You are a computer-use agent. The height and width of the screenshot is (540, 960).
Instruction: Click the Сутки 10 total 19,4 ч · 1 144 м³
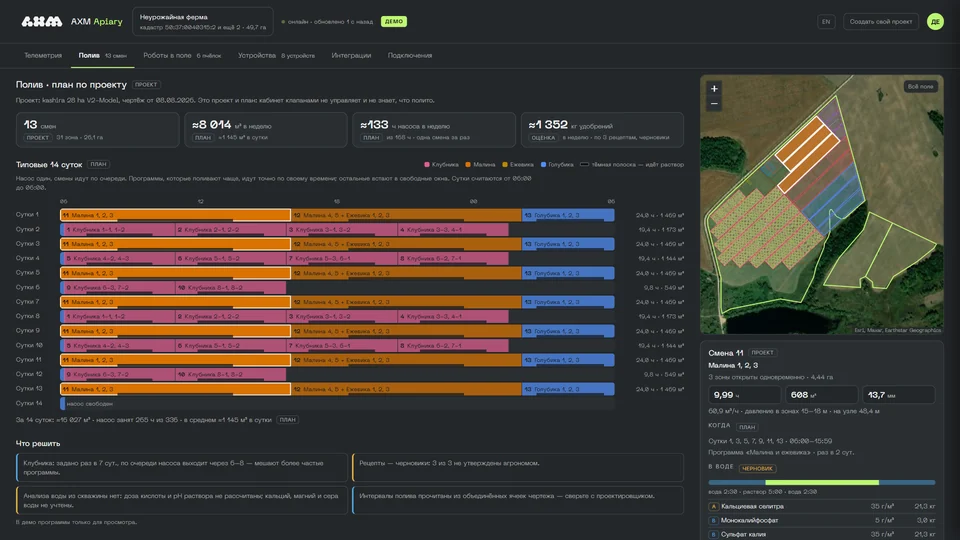point(661,345)
